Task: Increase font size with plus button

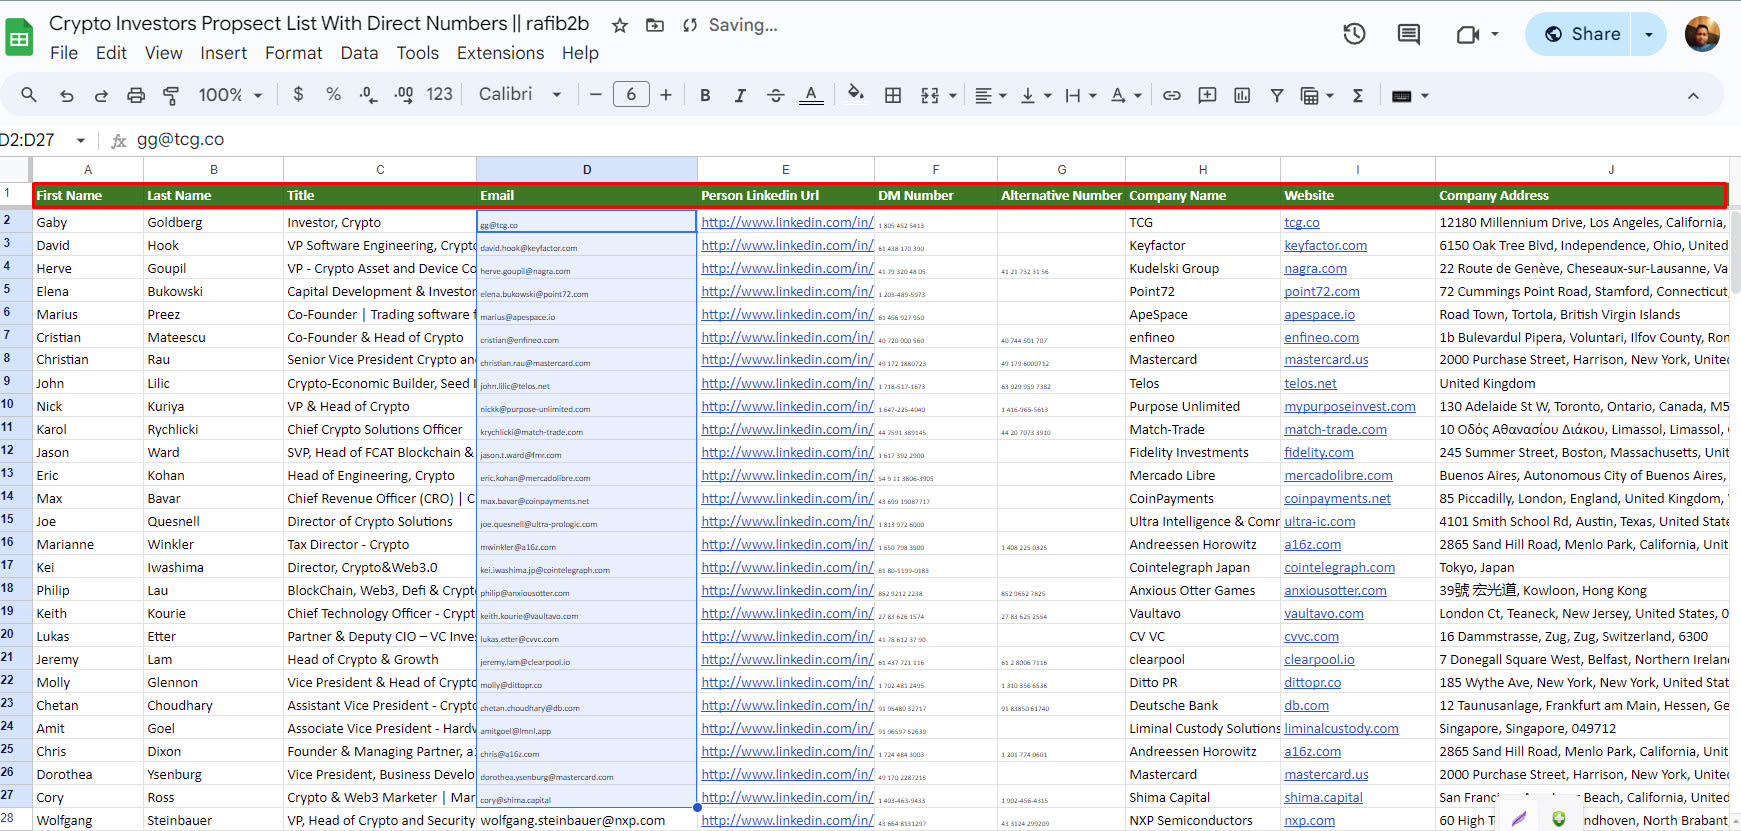Action: pyautogui.click(x=666, y=95)
